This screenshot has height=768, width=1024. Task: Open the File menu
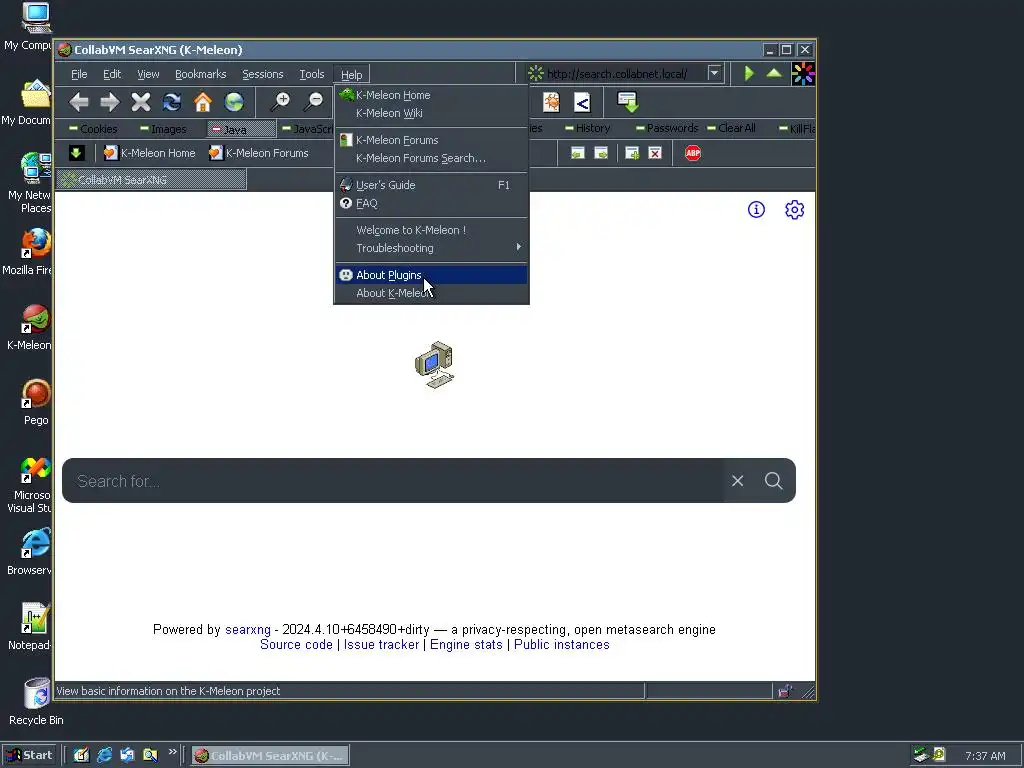[79, 74]
